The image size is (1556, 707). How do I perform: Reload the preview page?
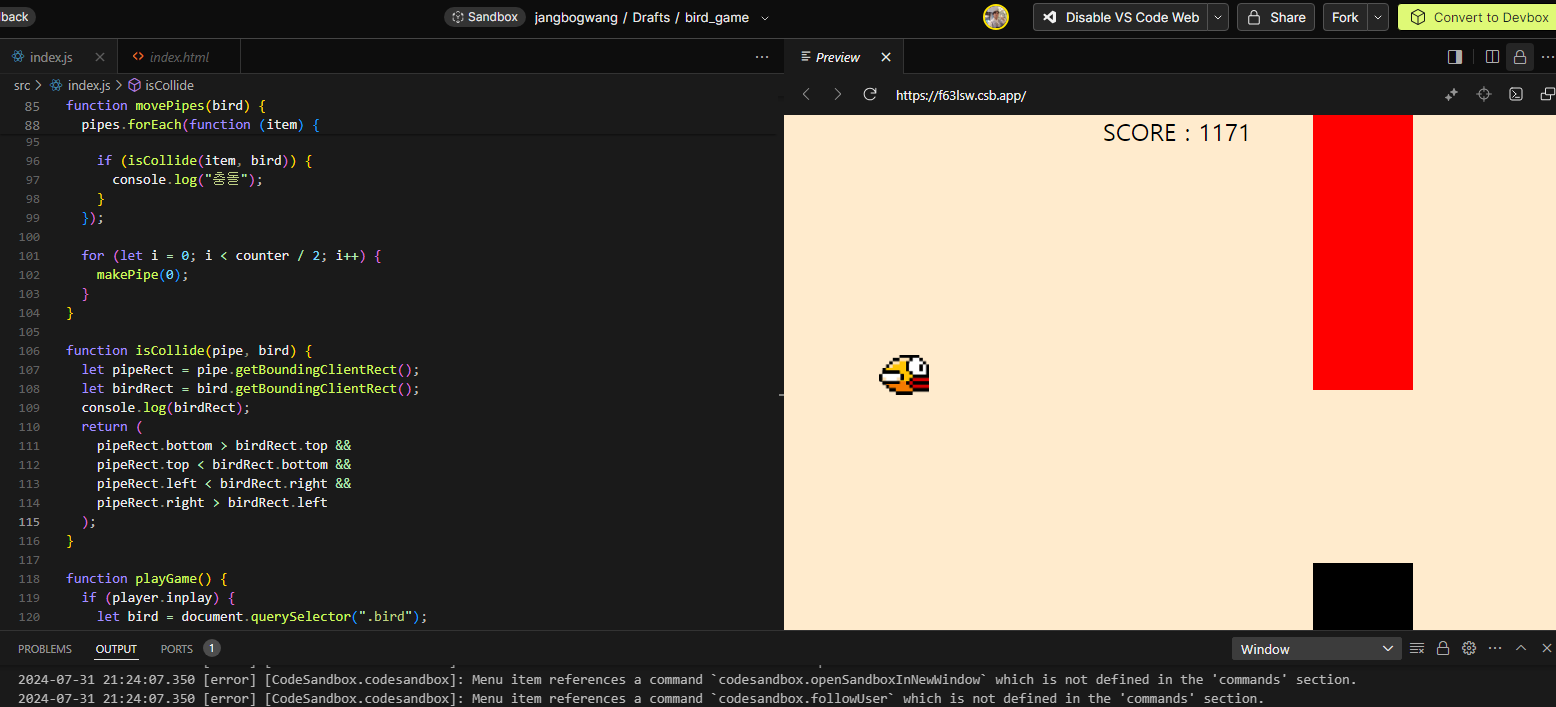tap(870, 94)
